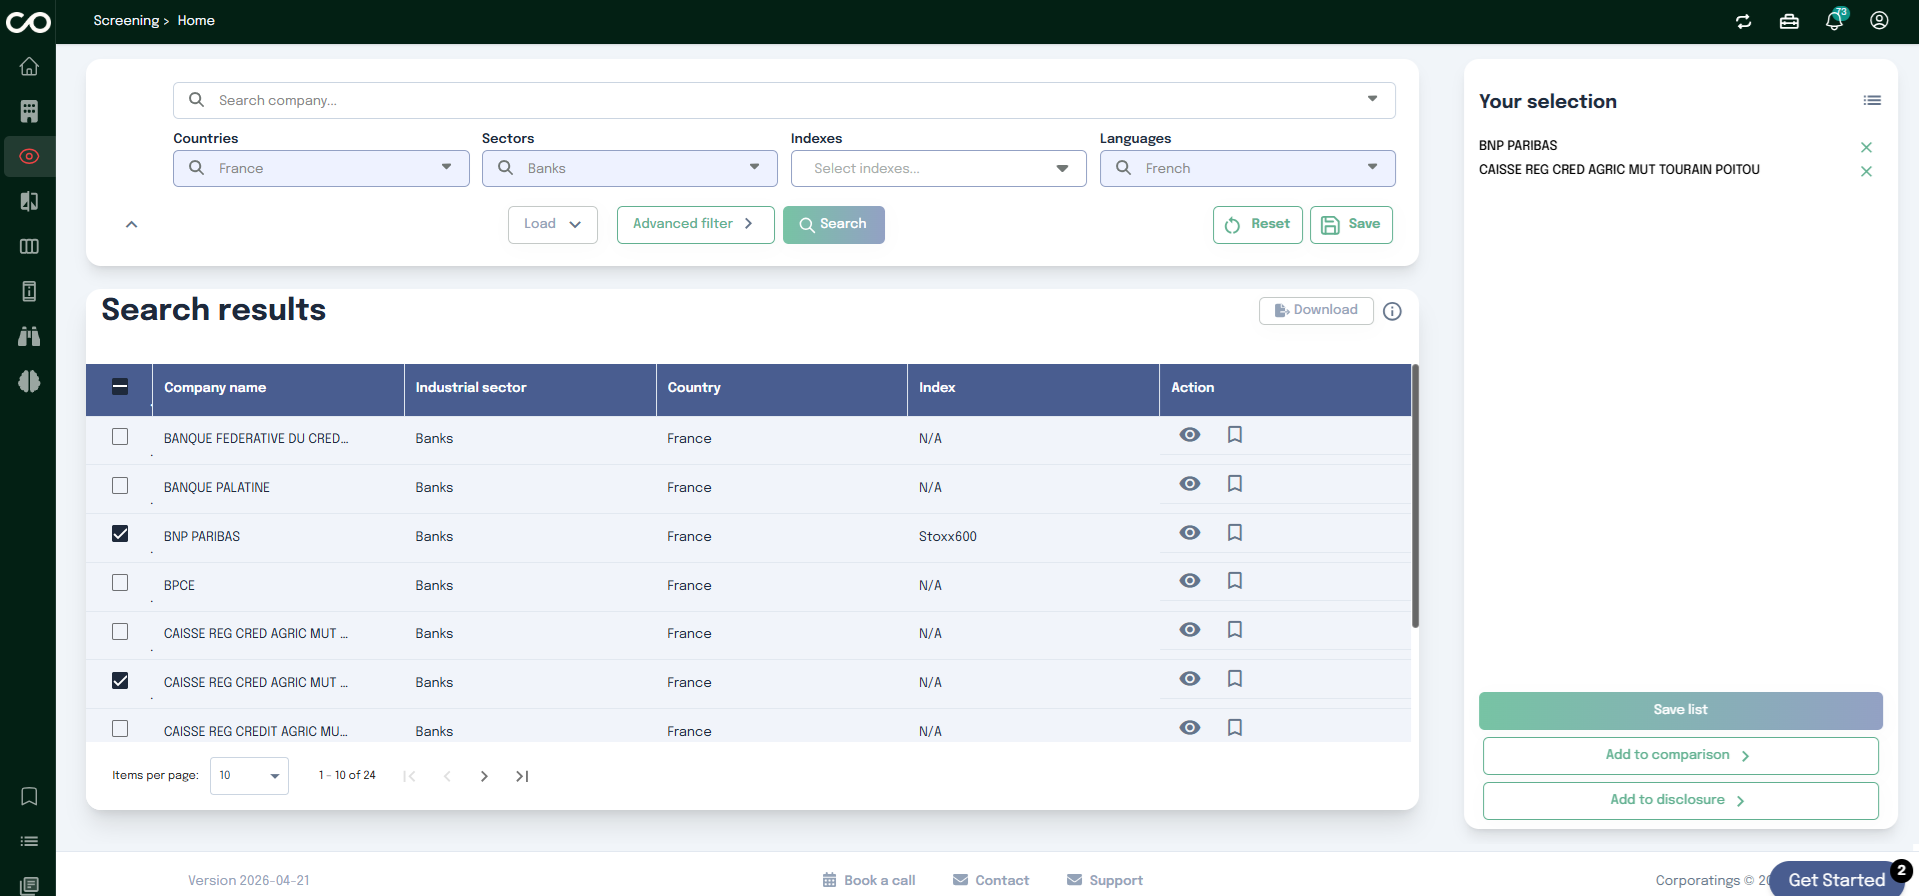View BANQUE FEDERATIVE DU CRED with eye icon
The height and width of the screenshot is (896, 1919).
pyautogui.click(x=1190, y=435)
